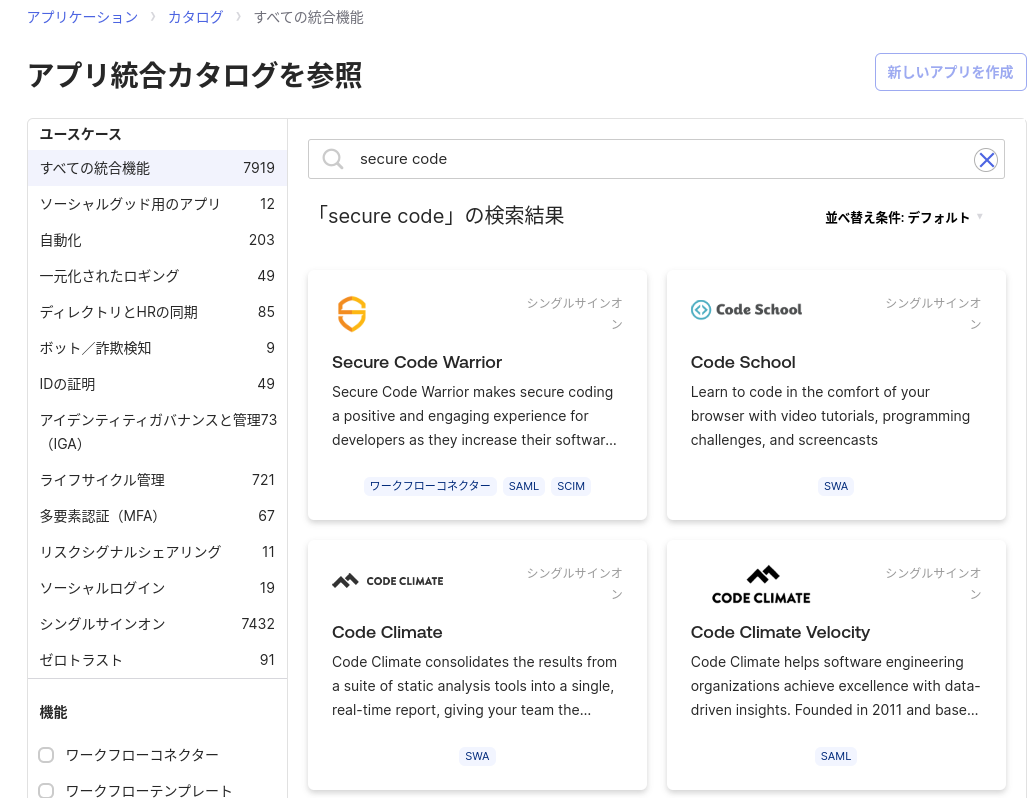
Task: Click SWA tag on Code Climate card
Action: [477, 756]
